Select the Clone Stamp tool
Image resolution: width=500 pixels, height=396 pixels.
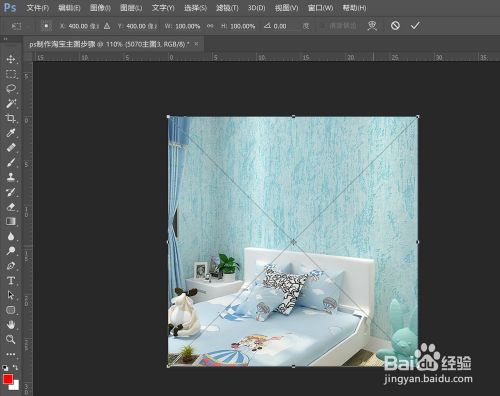pos(11,177)
